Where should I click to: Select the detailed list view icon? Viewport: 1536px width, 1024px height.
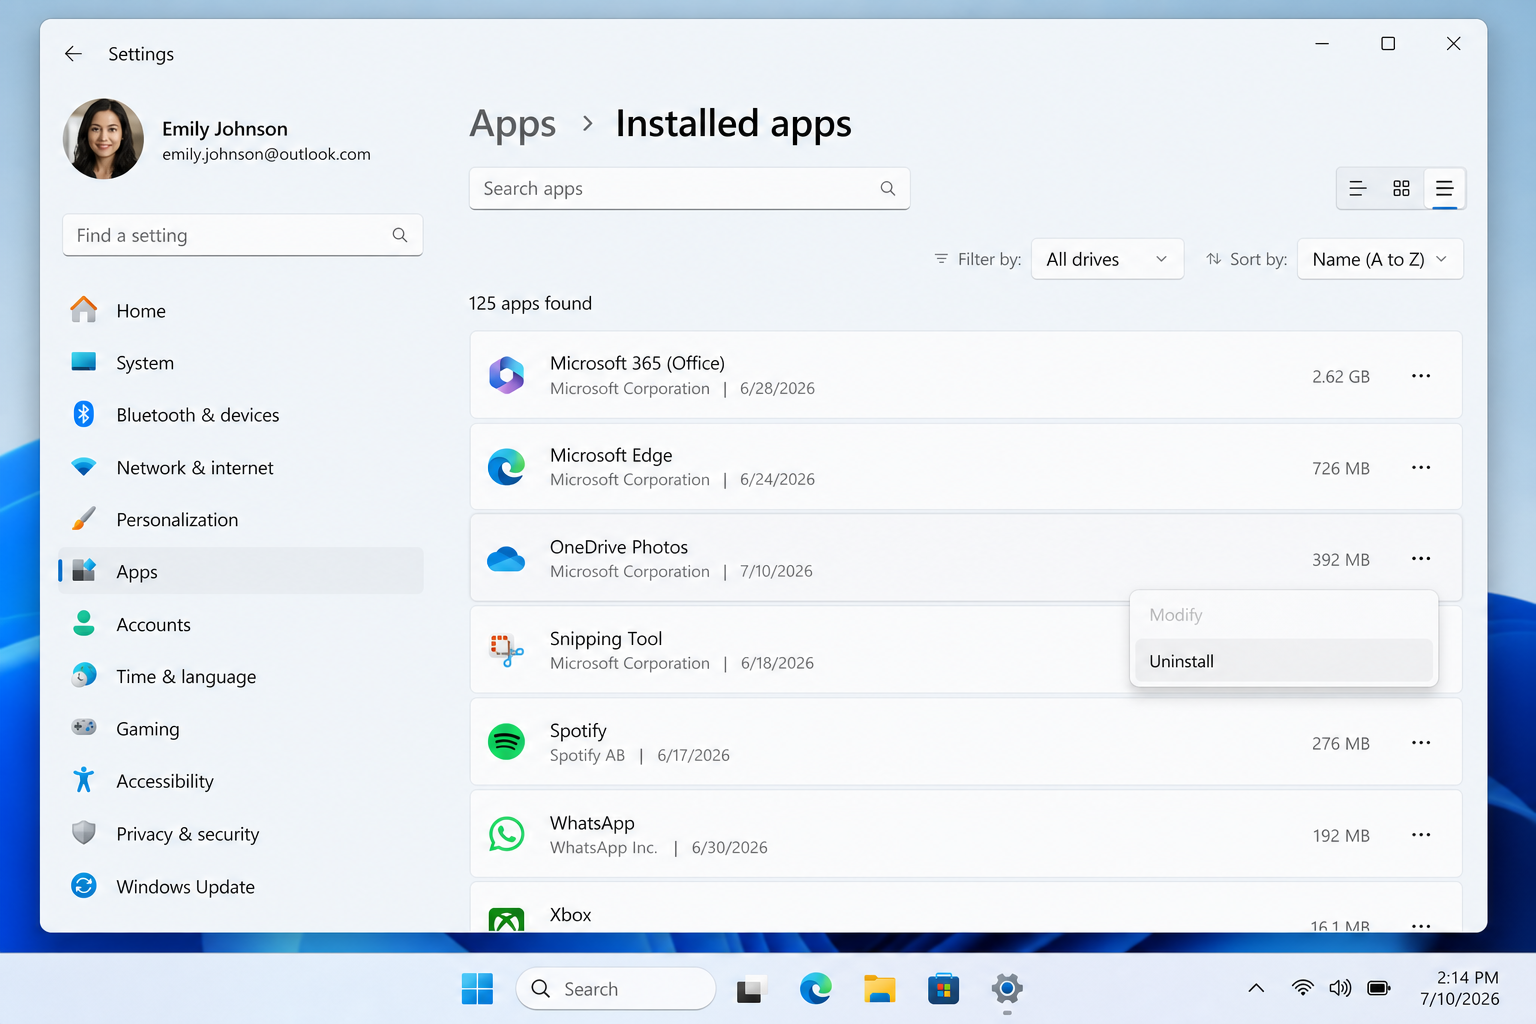click(x=1444, y=189)
